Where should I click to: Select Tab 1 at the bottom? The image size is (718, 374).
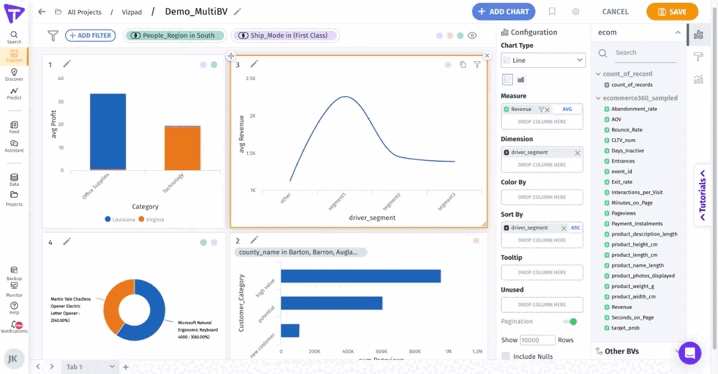tap(74, 367)
